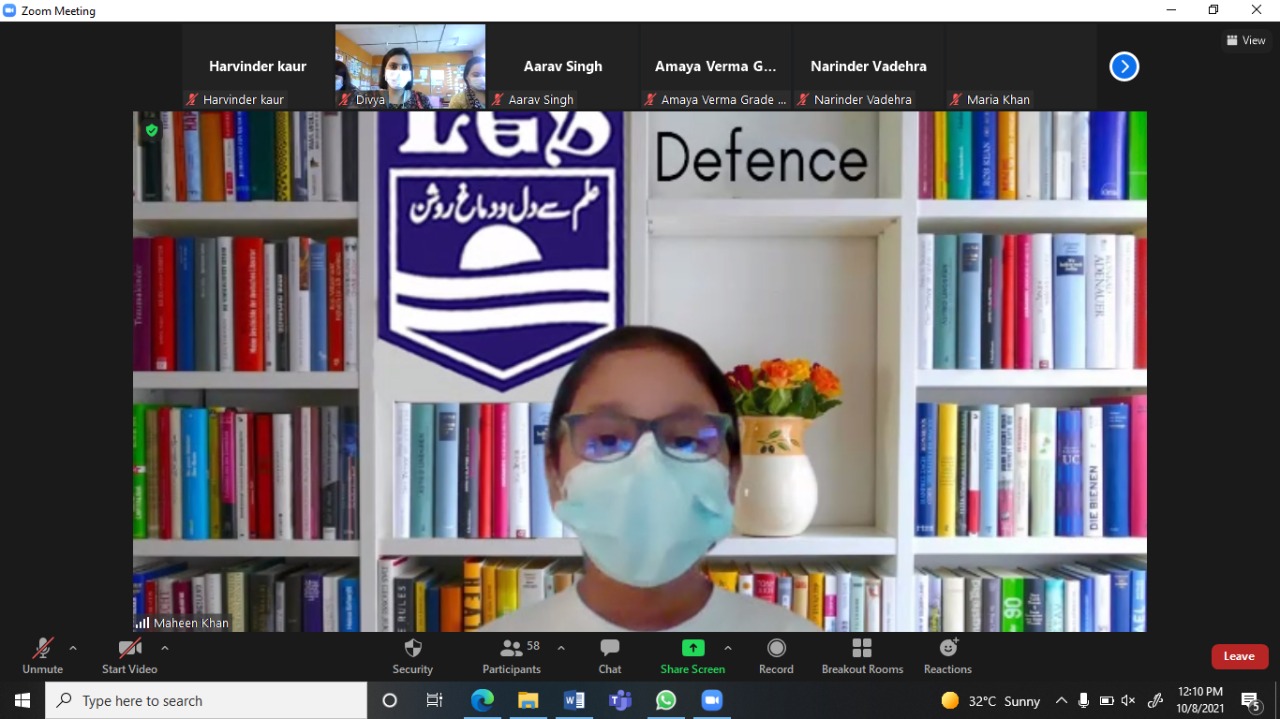
Task: Open the pen workspace tray icon
Action: tap(1156, 701)
